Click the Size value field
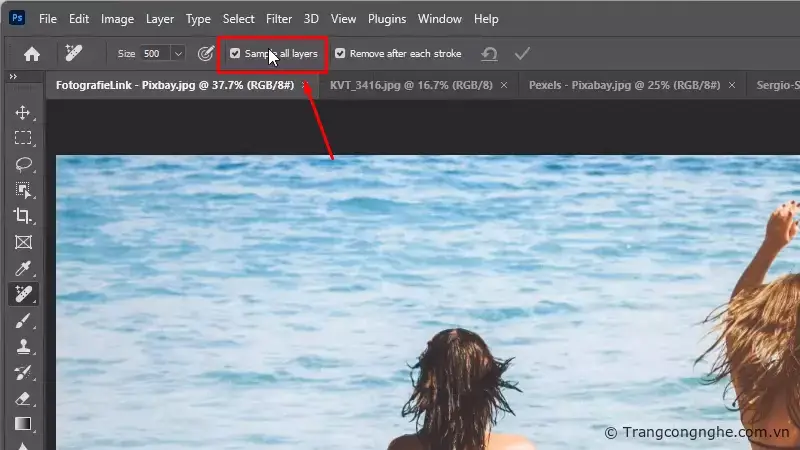Viewport: 800px width, 450px height. click(x=155, y=54)
